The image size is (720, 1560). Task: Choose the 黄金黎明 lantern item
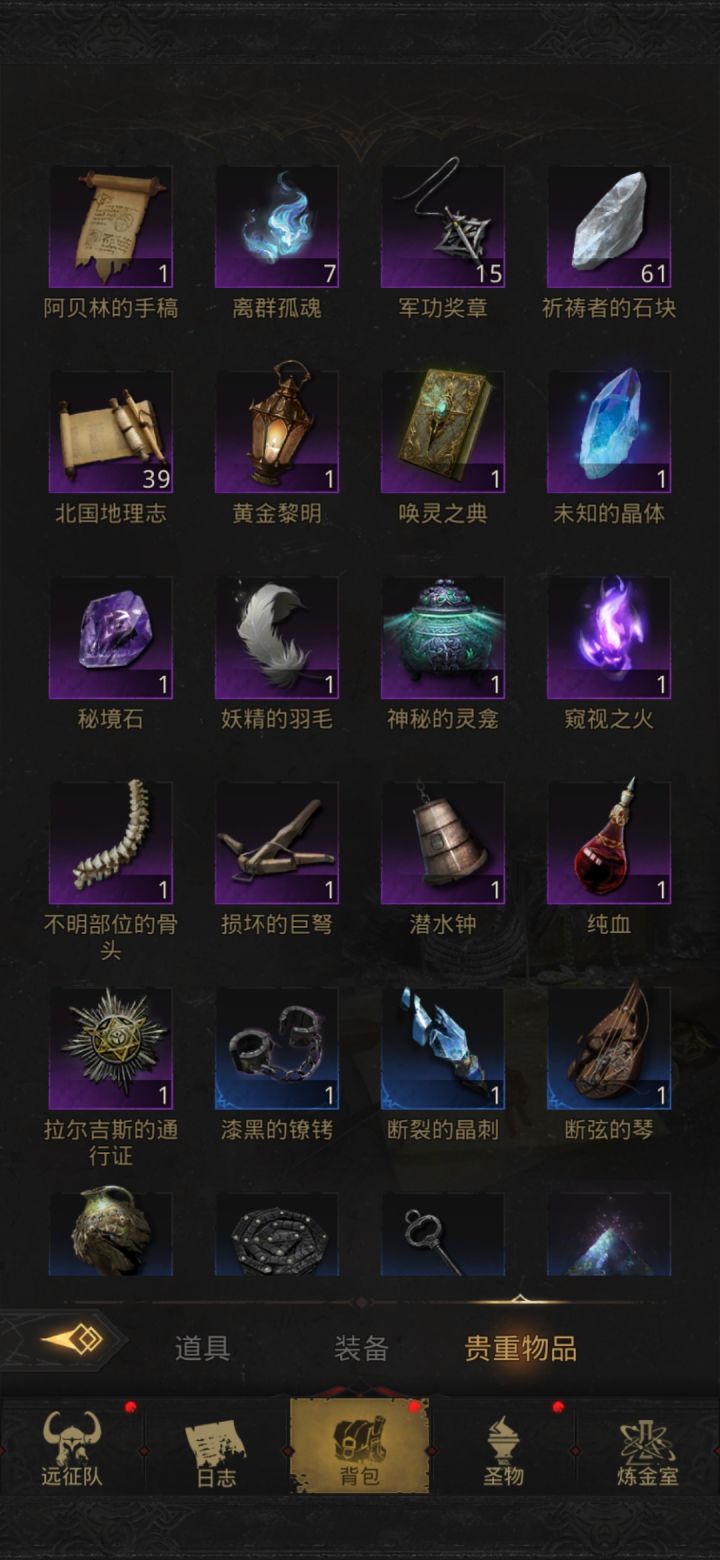click(276, 432)
